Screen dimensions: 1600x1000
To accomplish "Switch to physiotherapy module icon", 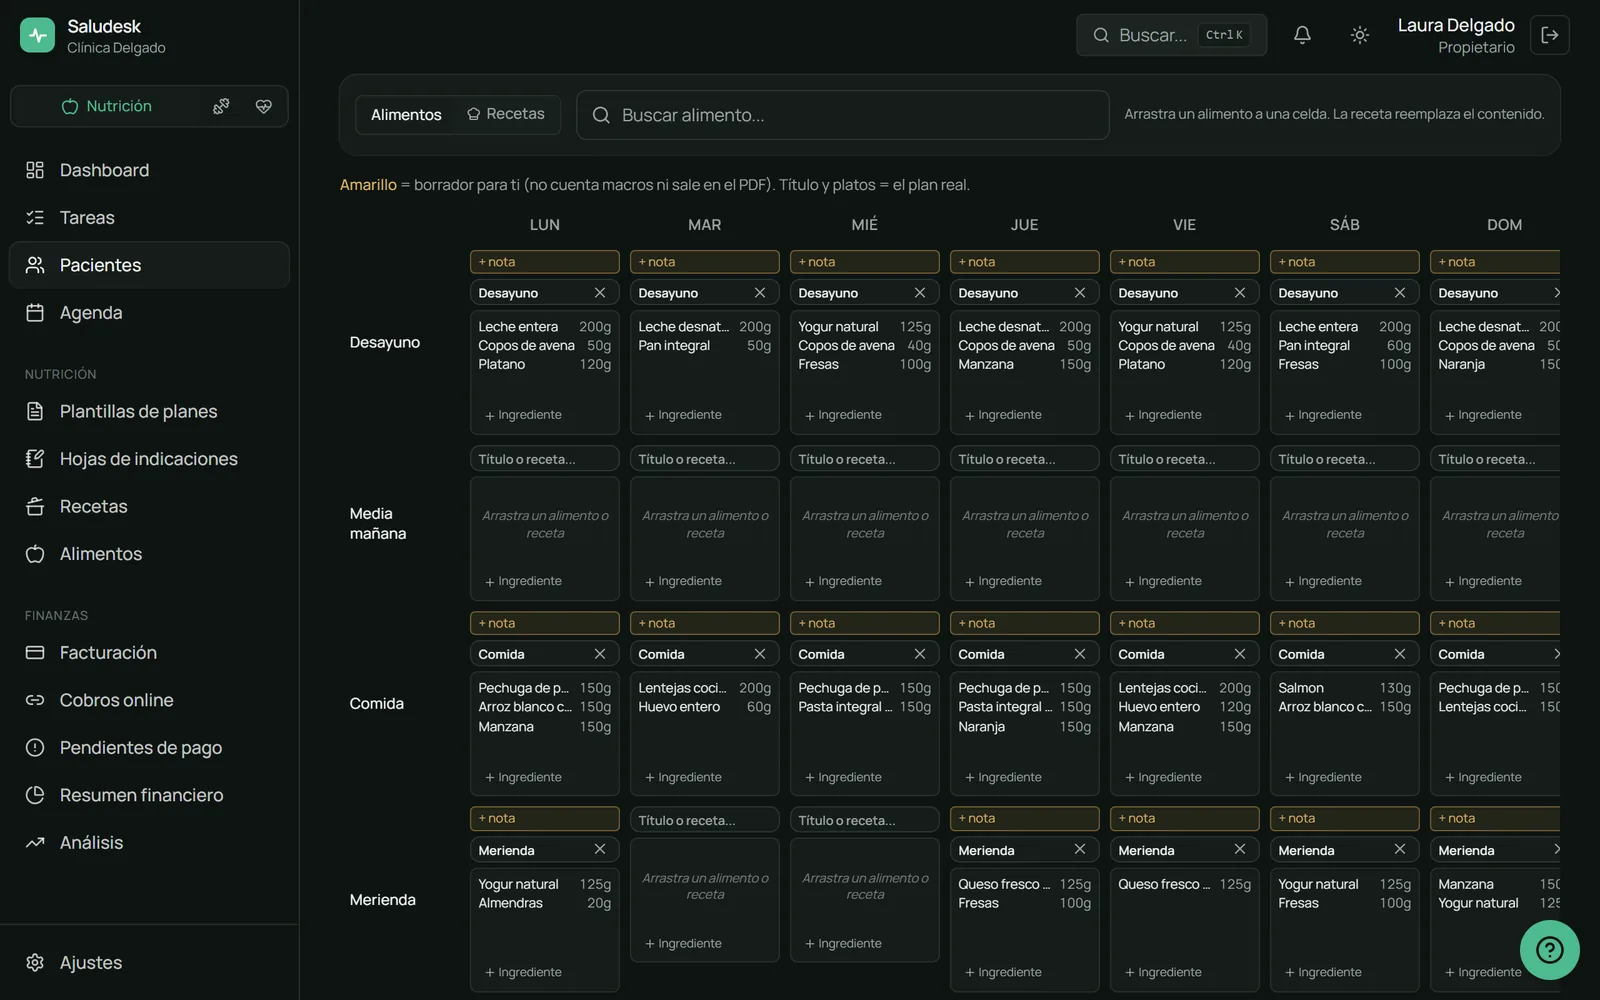I will pyautogui.click(x=221, y=106).
